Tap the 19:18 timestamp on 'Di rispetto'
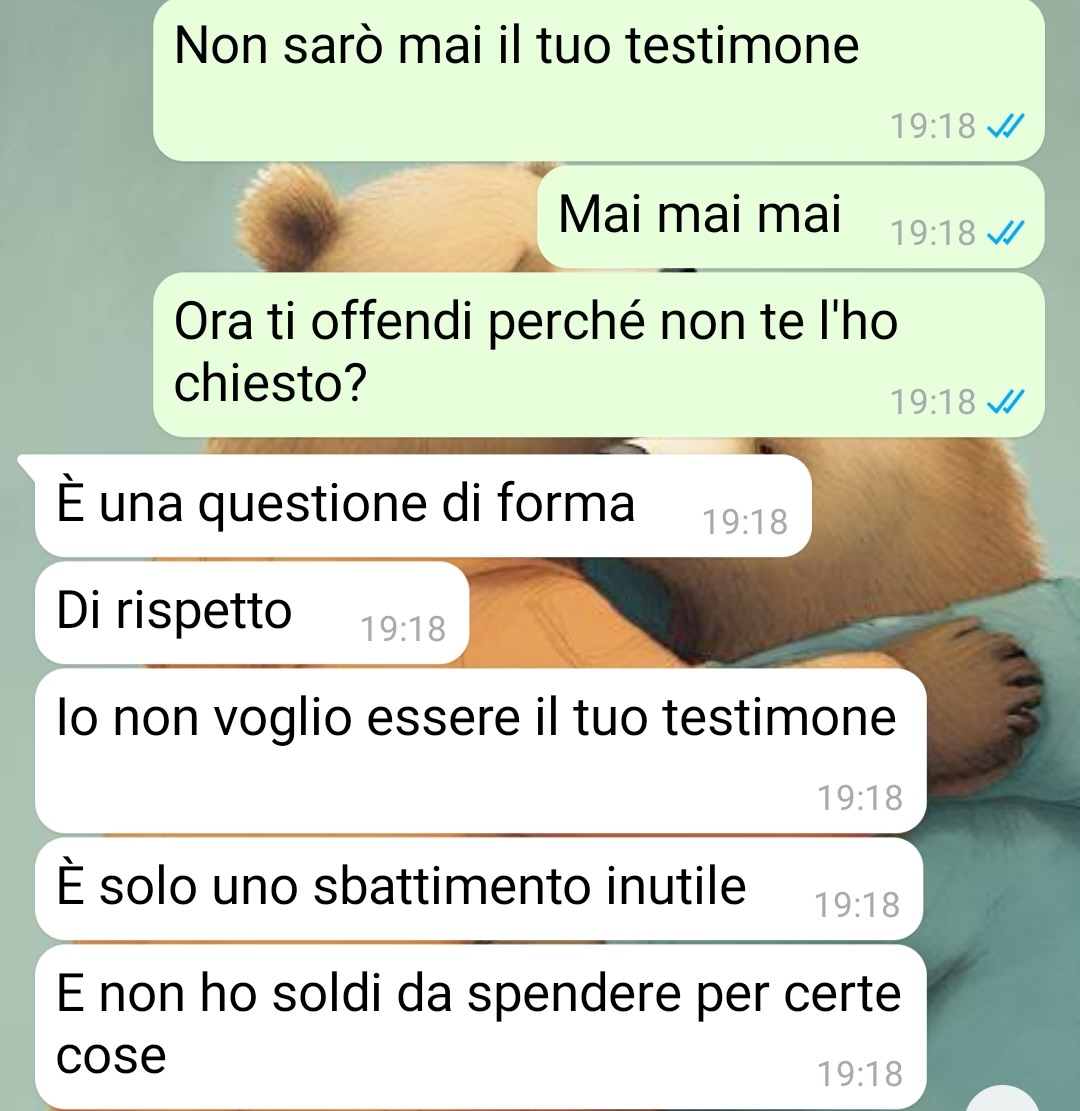The height and width of the screenshot is (1111, 1080). tap(403, 628)
